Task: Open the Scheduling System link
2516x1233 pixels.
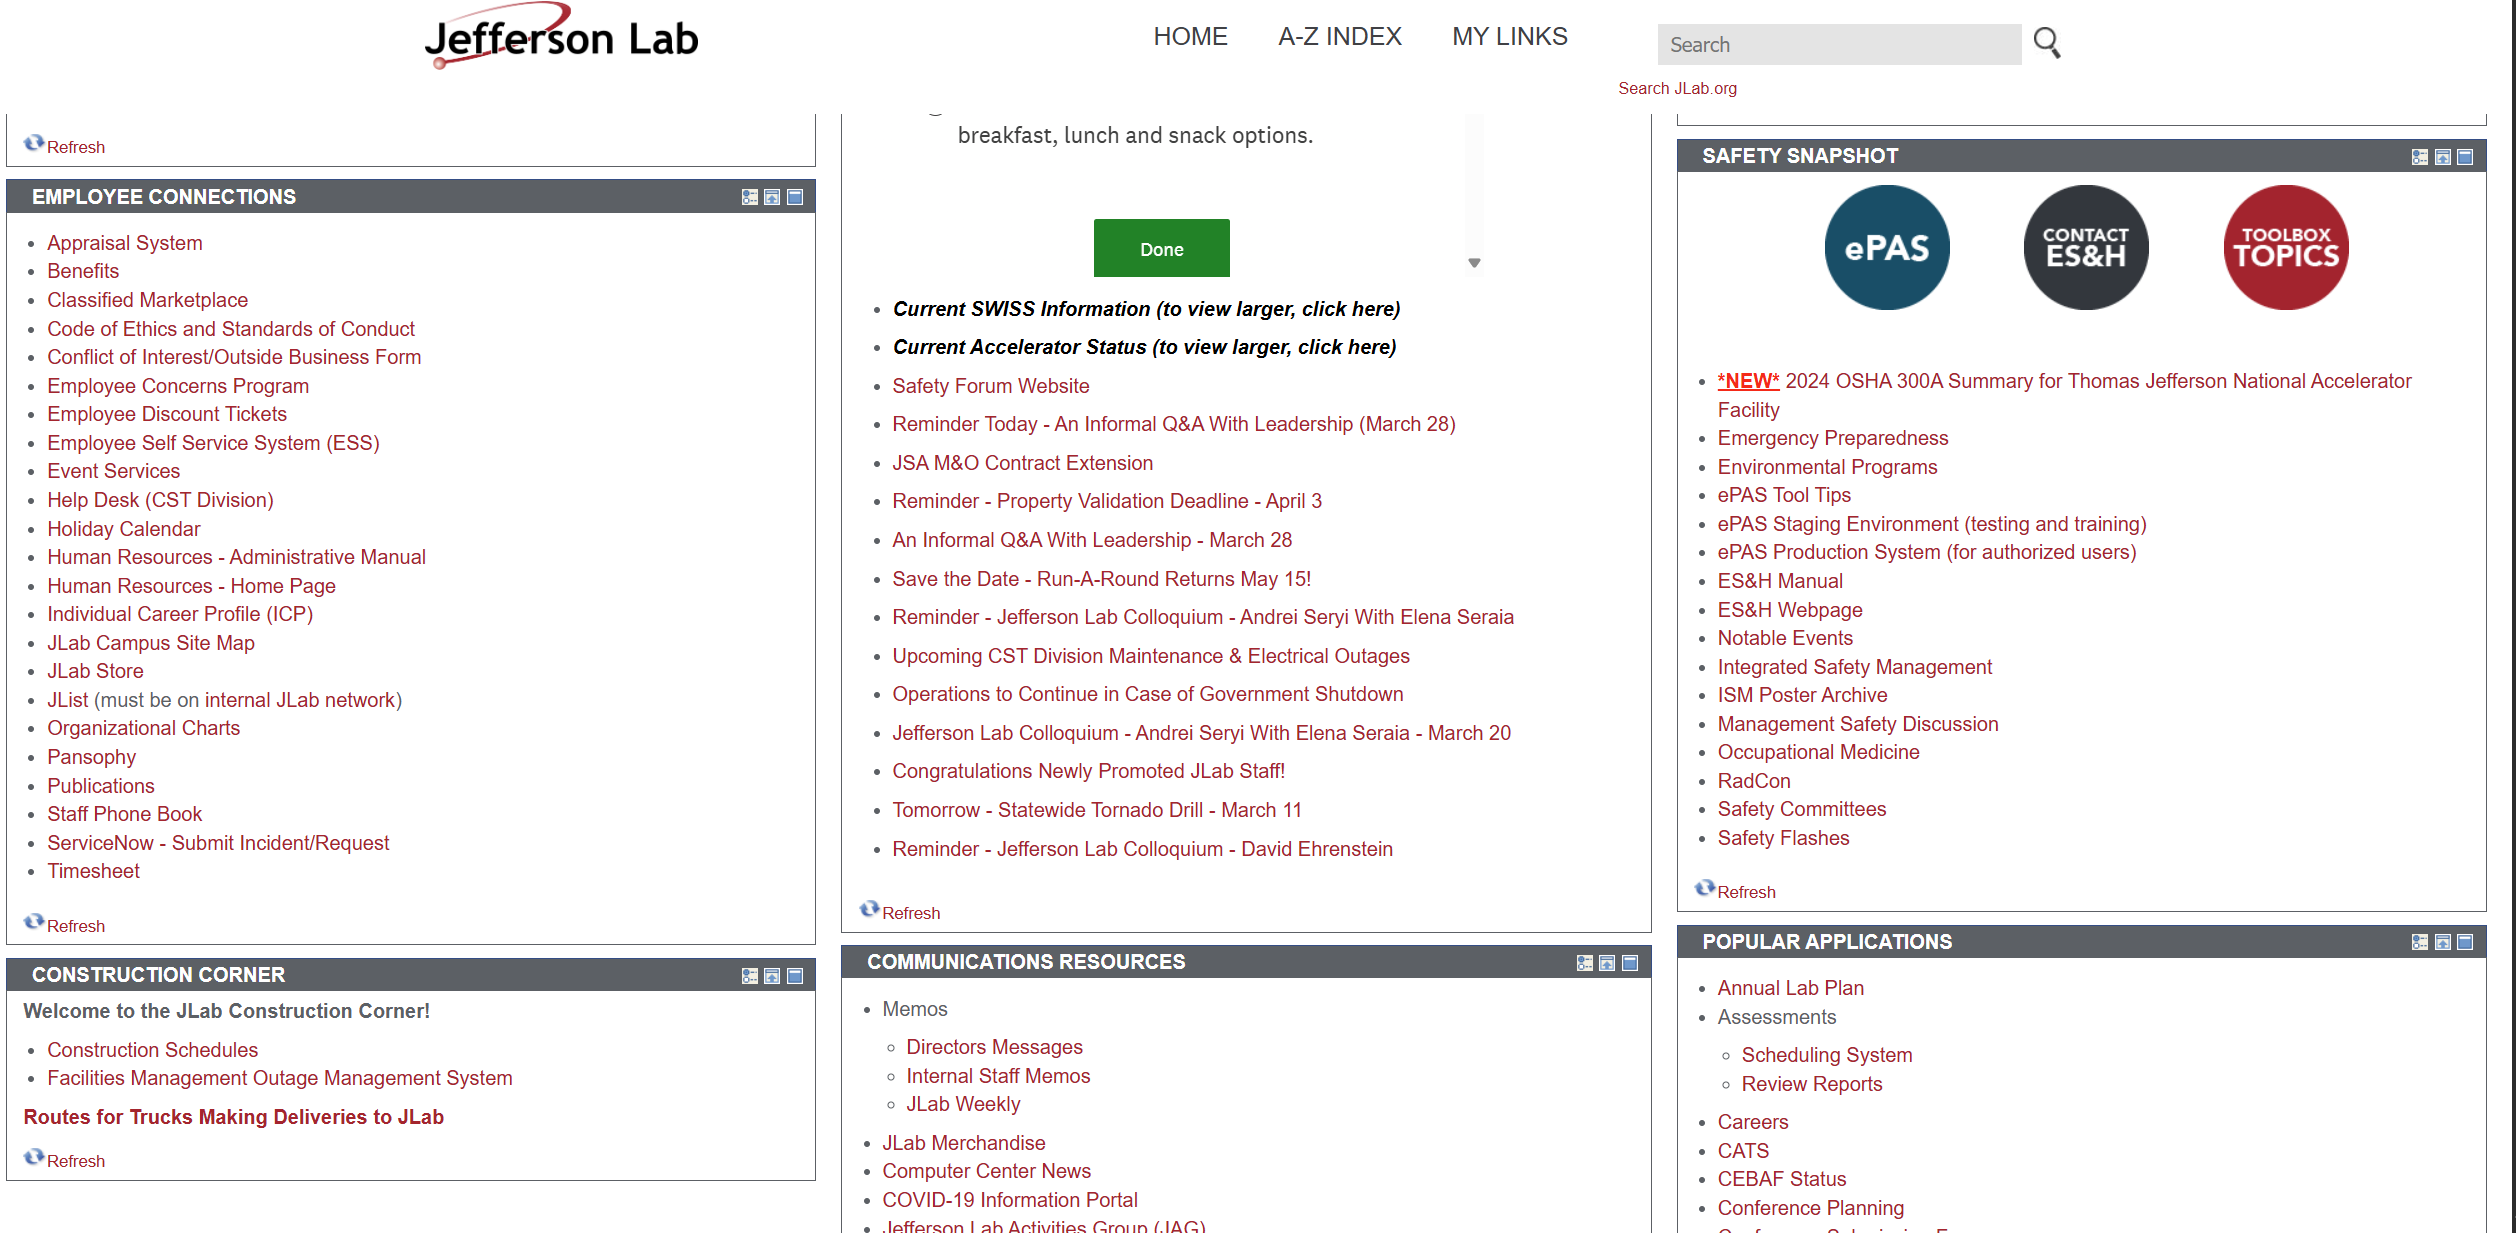Action: tap(1826, 1055)
